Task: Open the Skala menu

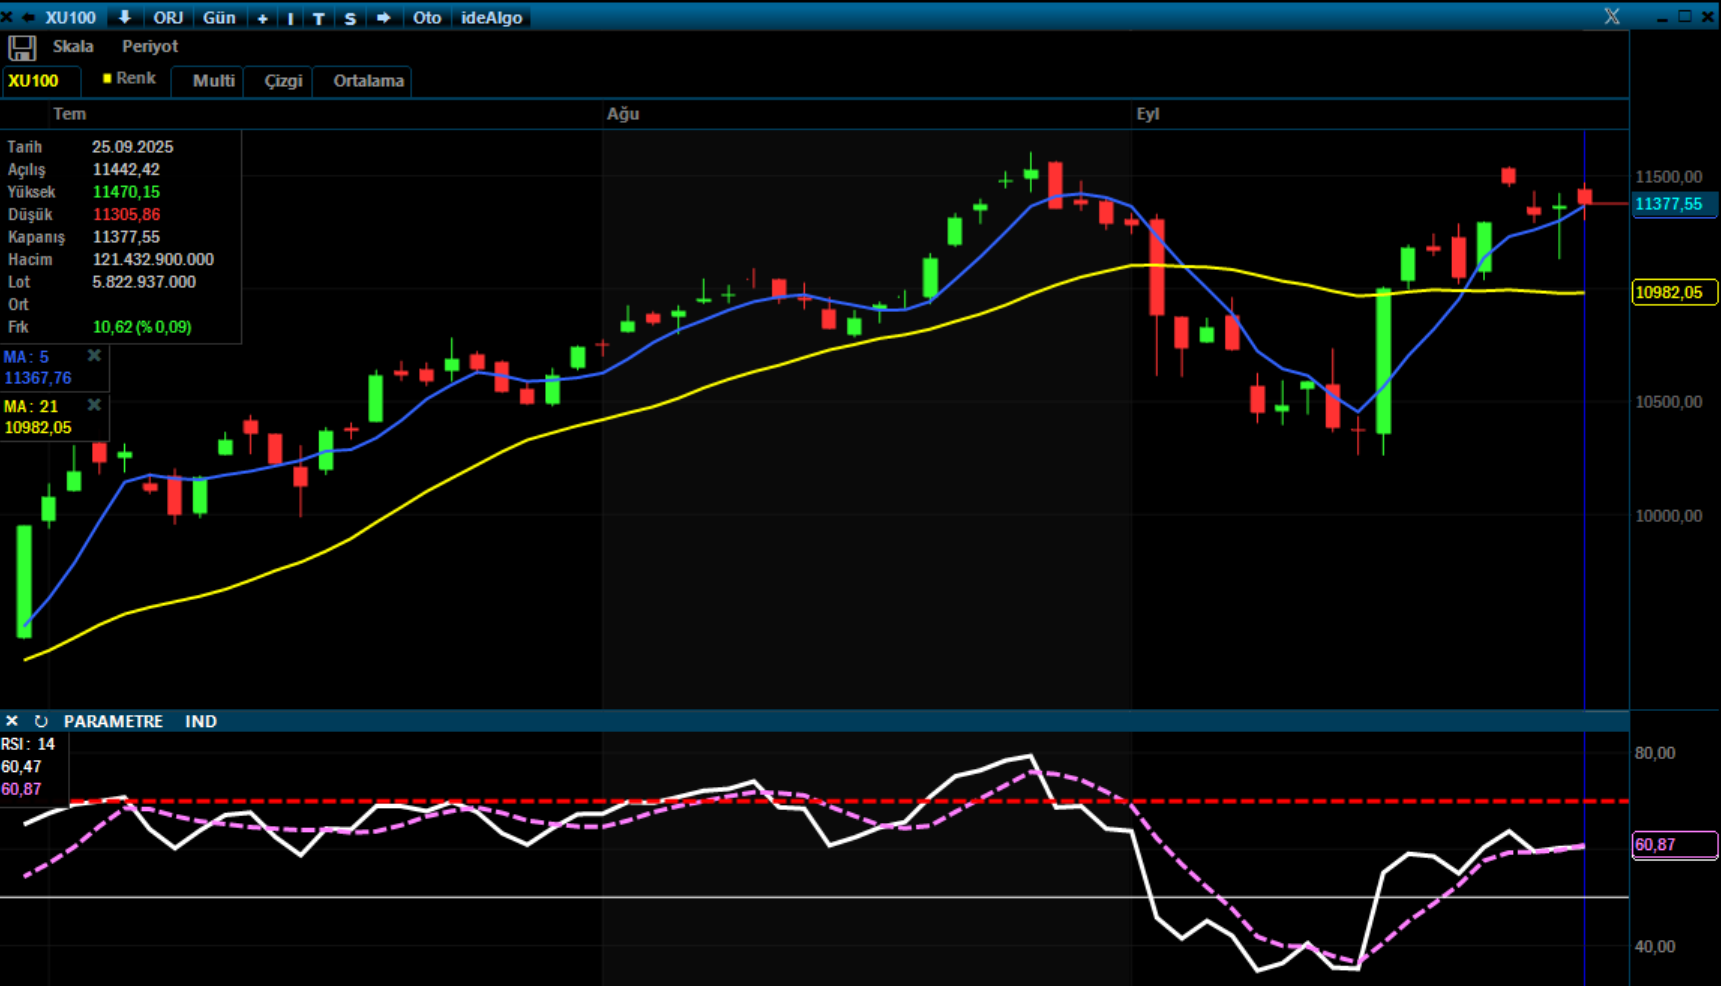Action: pos(73,46)
